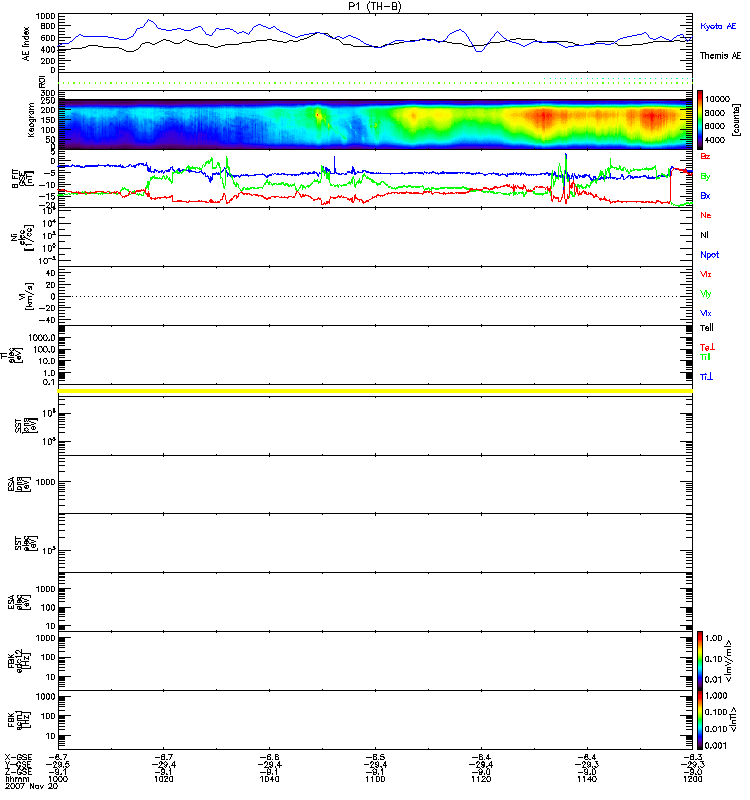This screenshot has width=750, height=800.
Task: Click the red Bz legend label
Action: (x=705, y=156)
